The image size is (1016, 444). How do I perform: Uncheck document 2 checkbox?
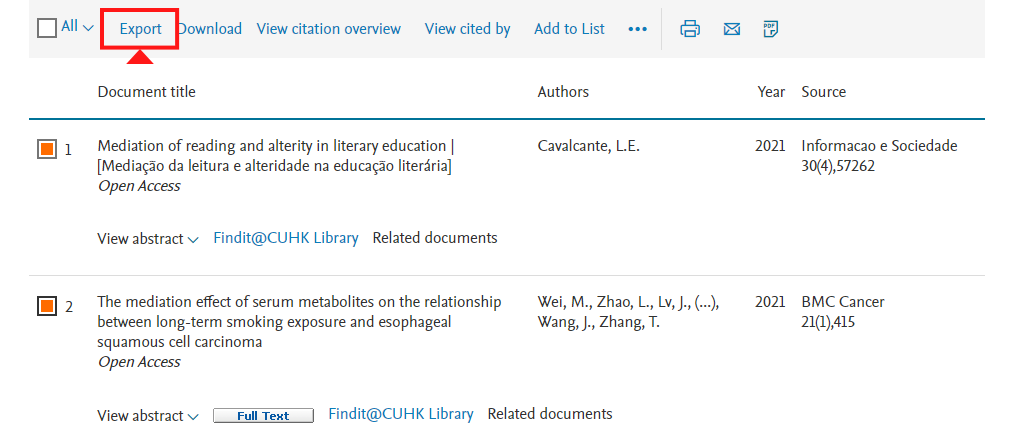(47, 306)
